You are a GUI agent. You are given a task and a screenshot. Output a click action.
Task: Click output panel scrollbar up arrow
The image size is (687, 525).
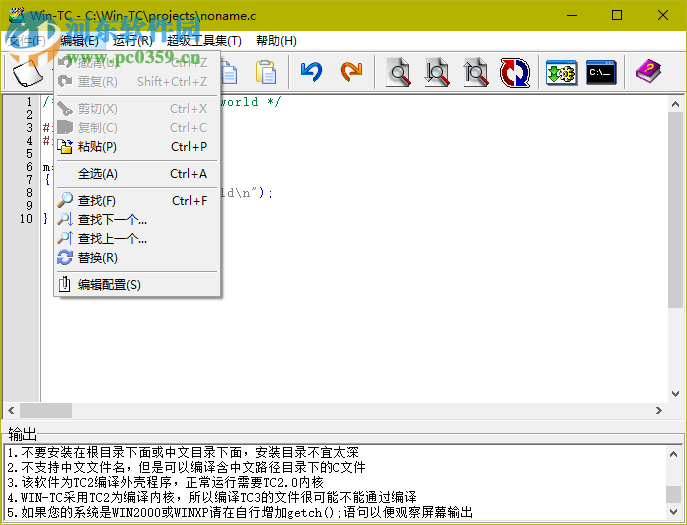[673, 454]
